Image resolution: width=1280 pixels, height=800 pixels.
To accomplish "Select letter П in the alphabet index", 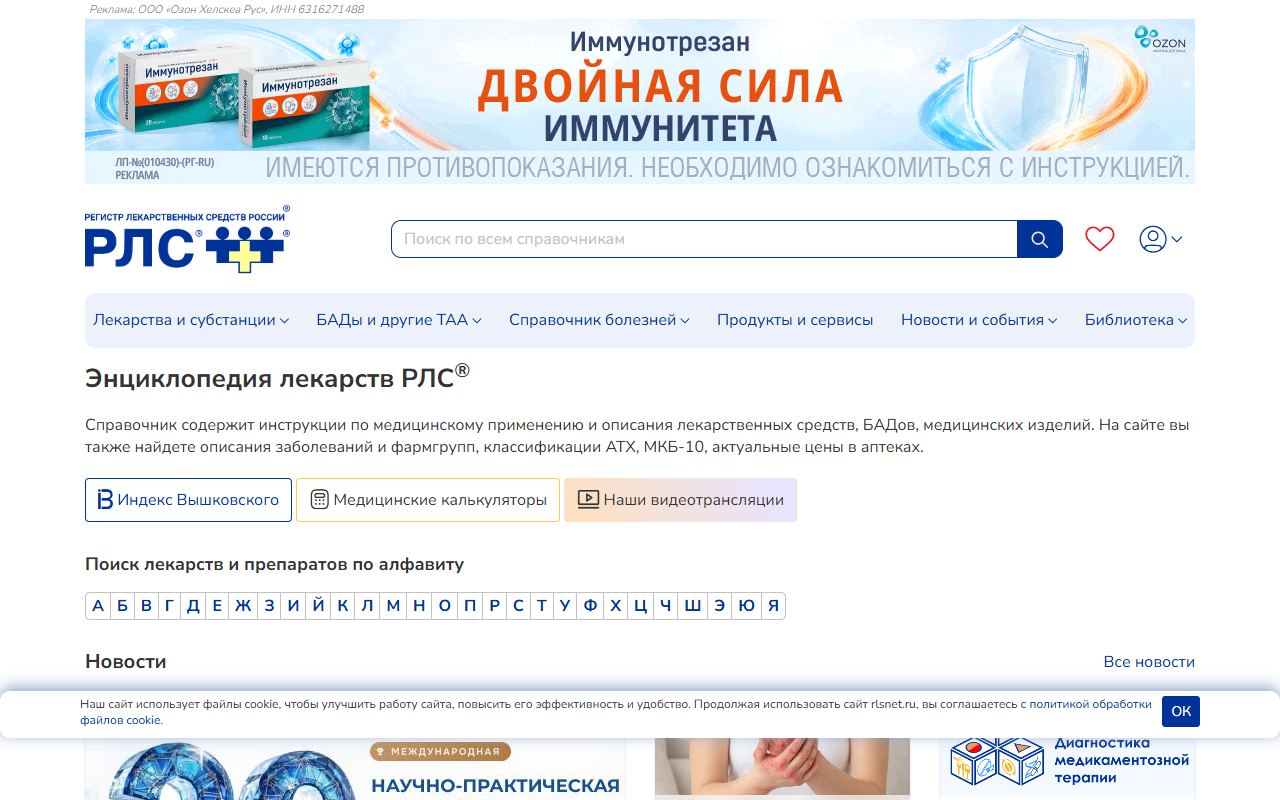I will point(469,606).
